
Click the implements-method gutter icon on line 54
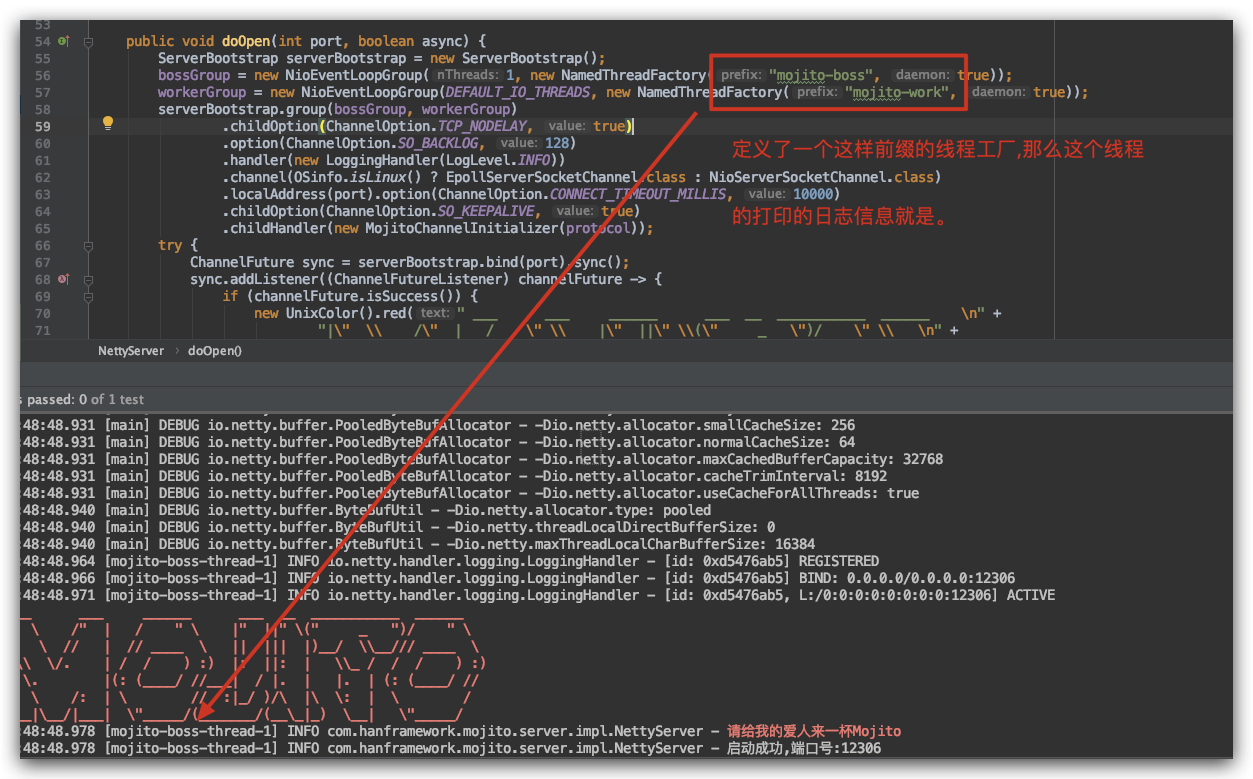(63, 41)
